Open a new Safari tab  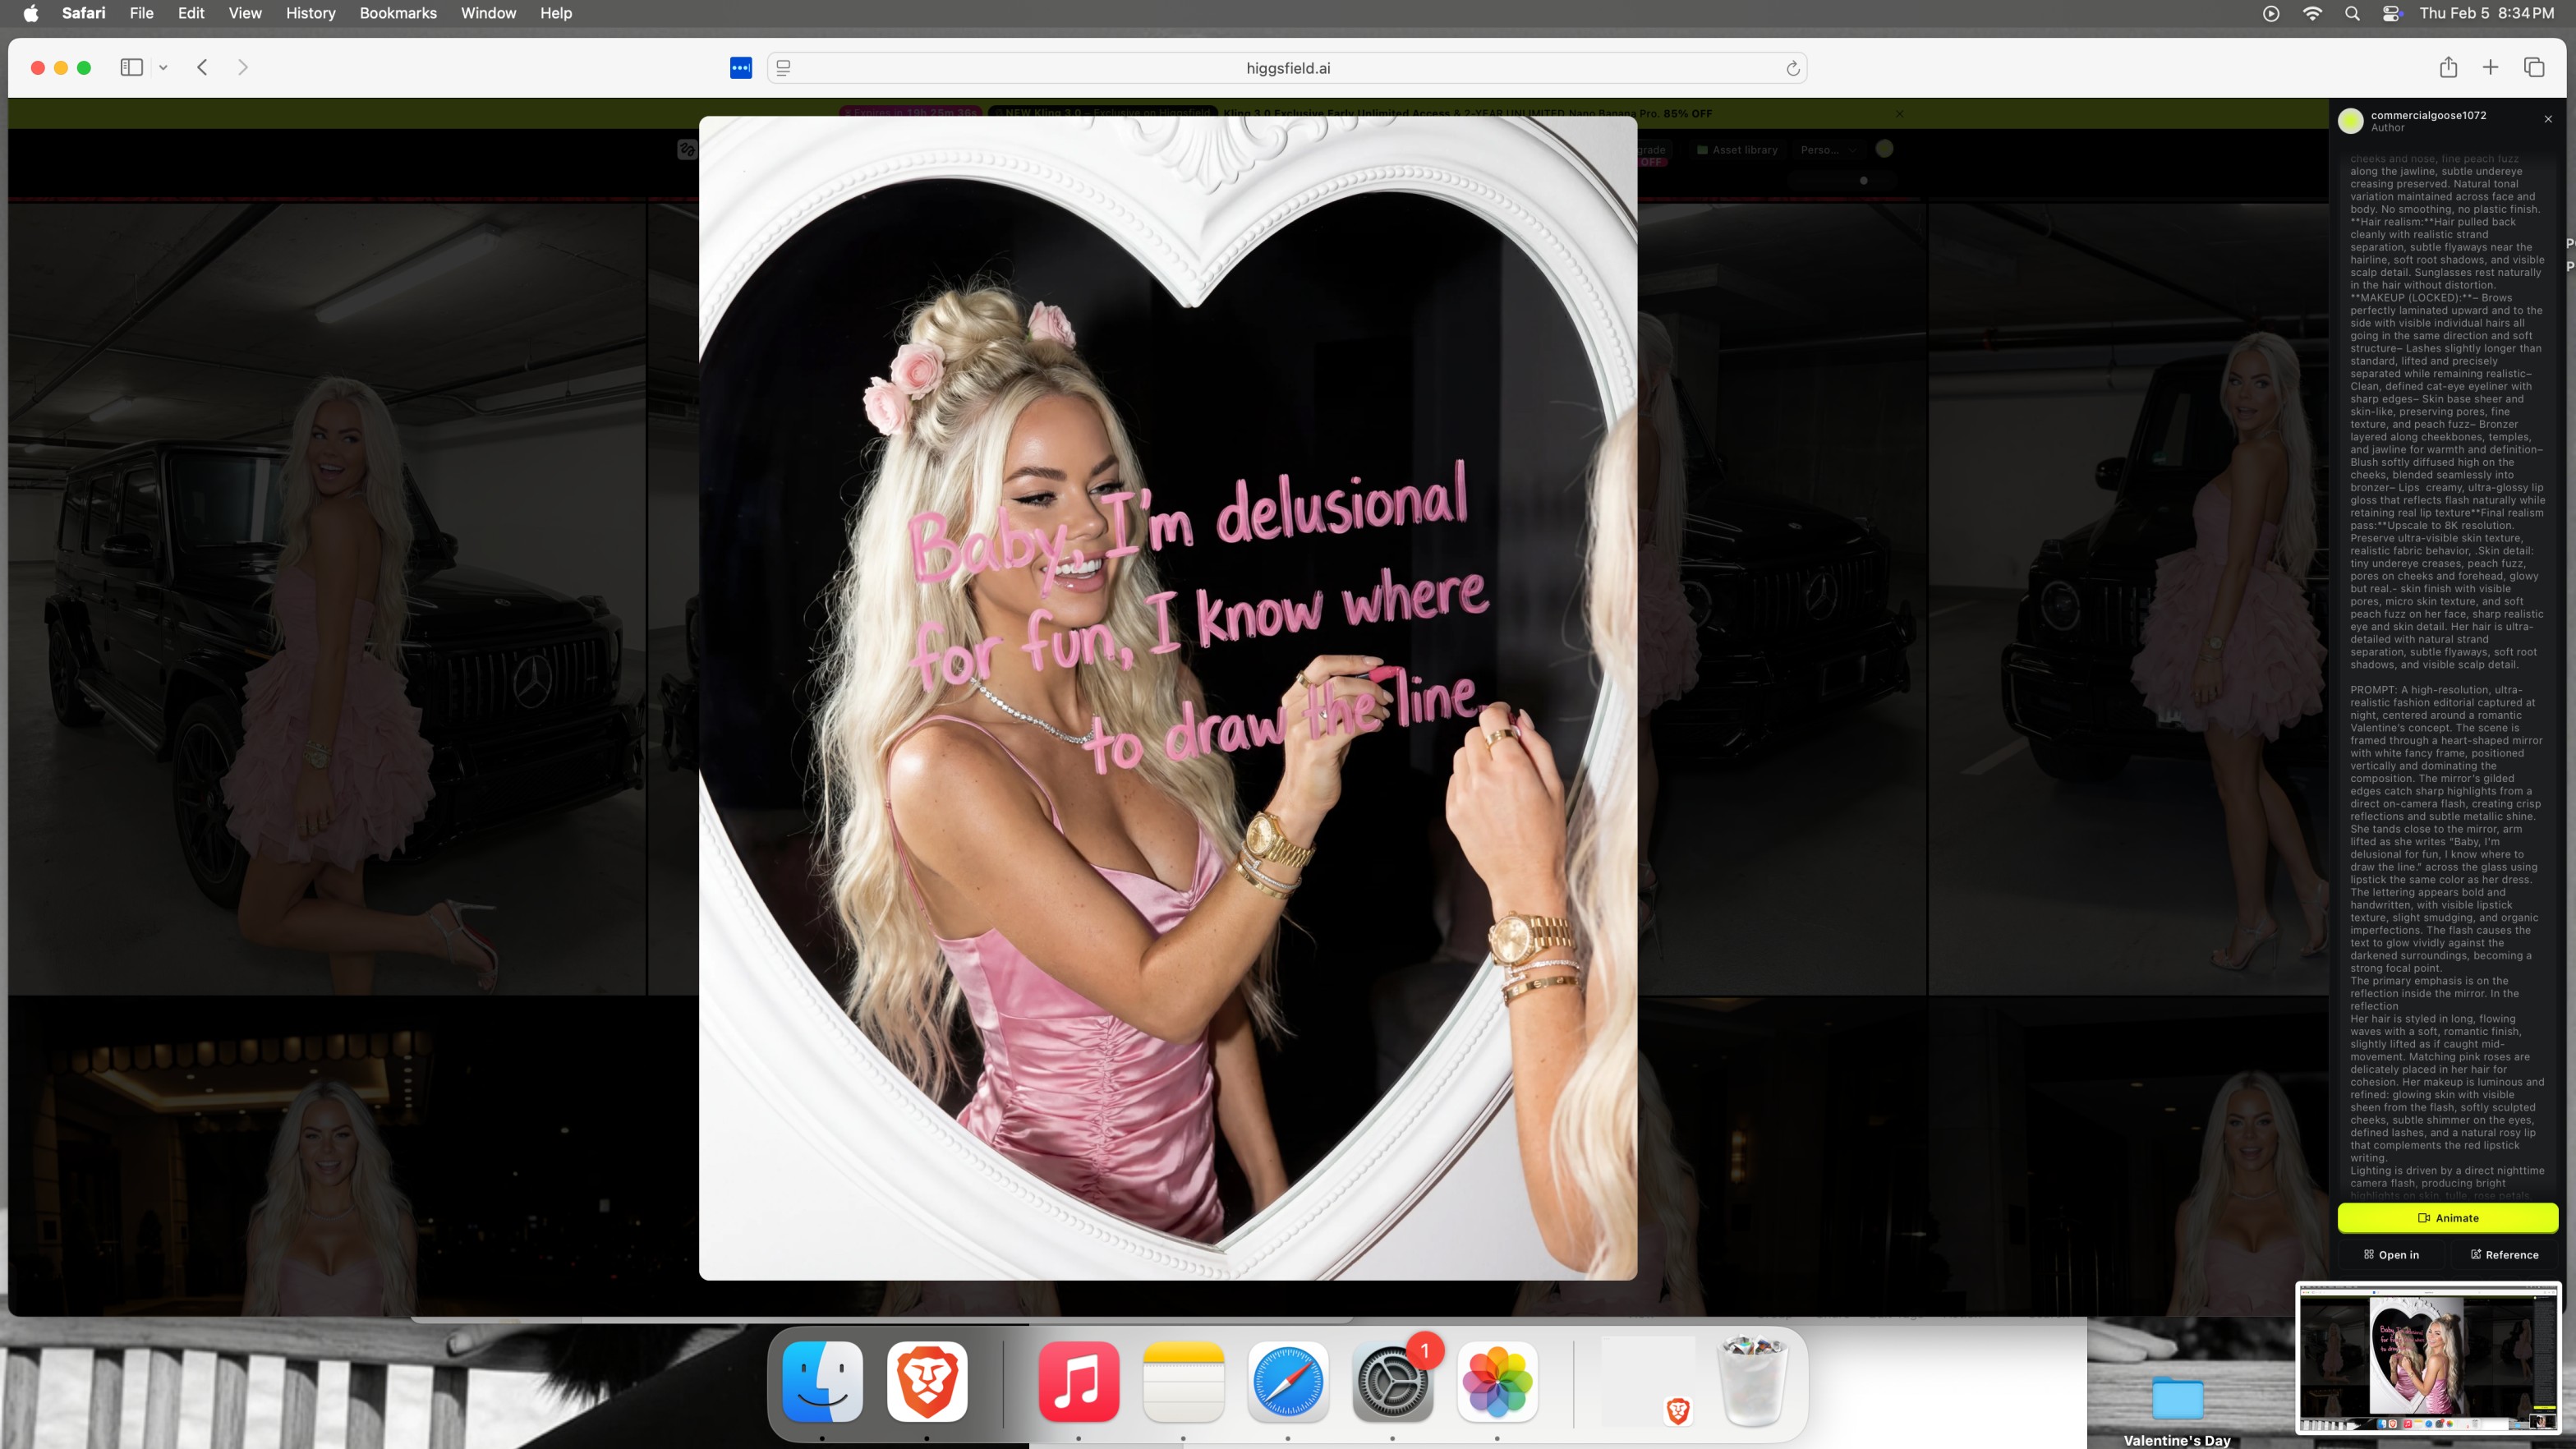[2491, 67]
